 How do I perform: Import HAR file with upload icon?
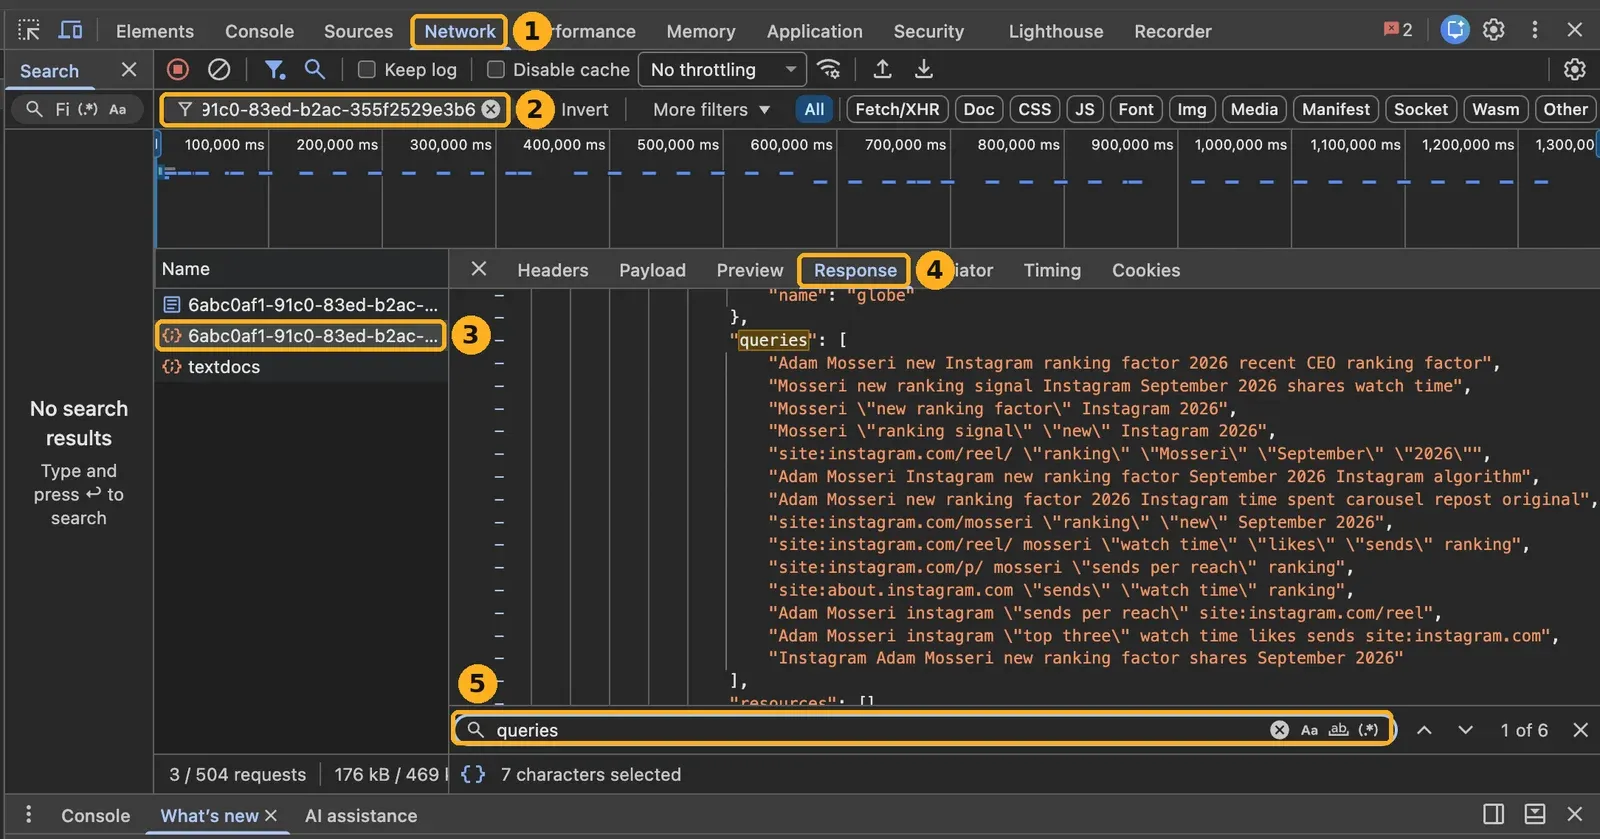(882, 69)
